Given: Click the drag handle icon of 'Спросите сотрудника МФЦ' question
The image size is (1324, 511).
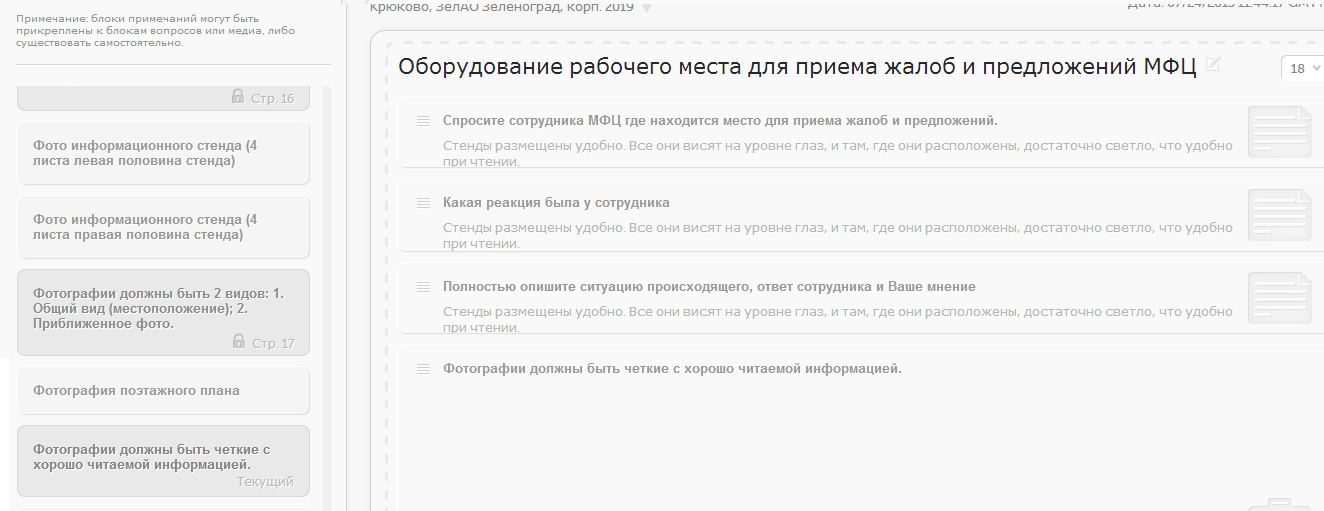Looking at the screenshot, I should 423,121.
